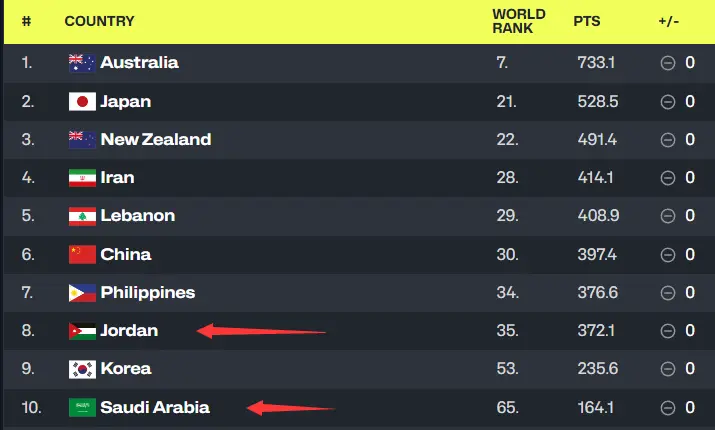Screen dimensions: 715x430
Task: Open the Saudi Arabia country link
Action: [x=155, y=408]
